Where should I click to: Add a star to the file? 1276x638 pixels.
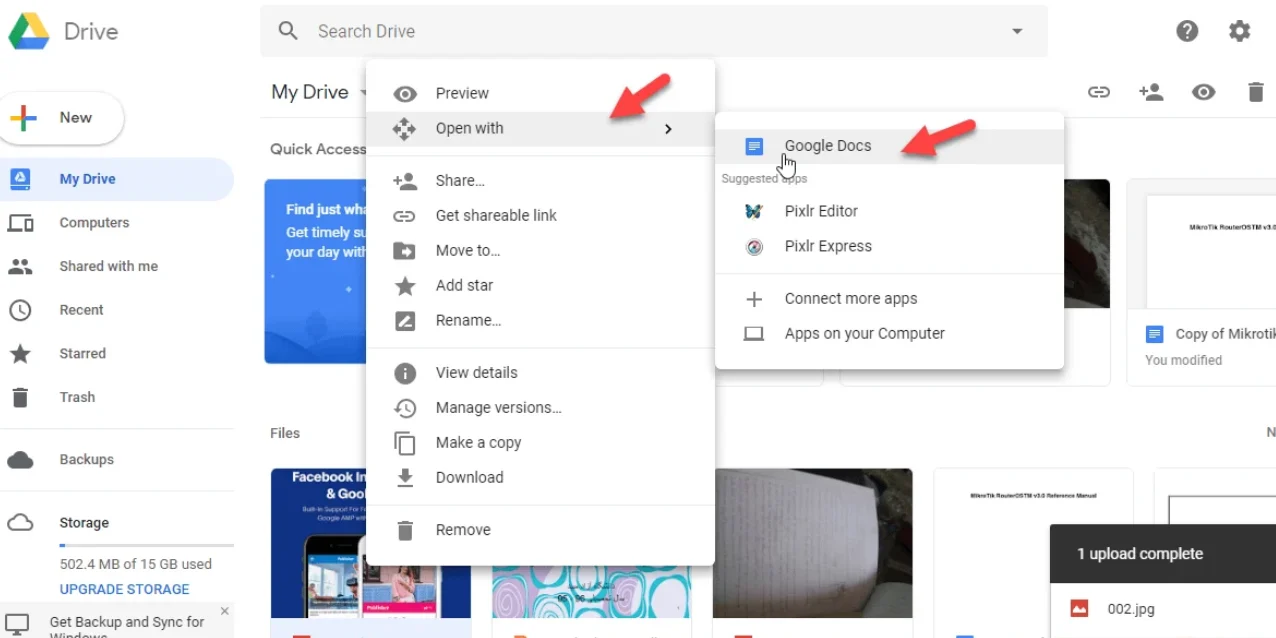pos(463,285)
